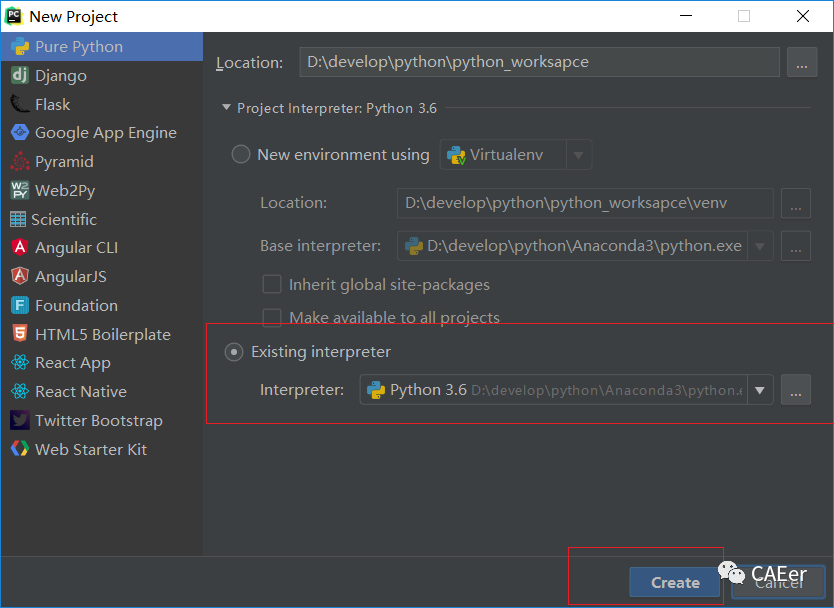Viewport: 834px width, 608px height.
Task: Click the Pyramid red icon
Action: [20, 161]
